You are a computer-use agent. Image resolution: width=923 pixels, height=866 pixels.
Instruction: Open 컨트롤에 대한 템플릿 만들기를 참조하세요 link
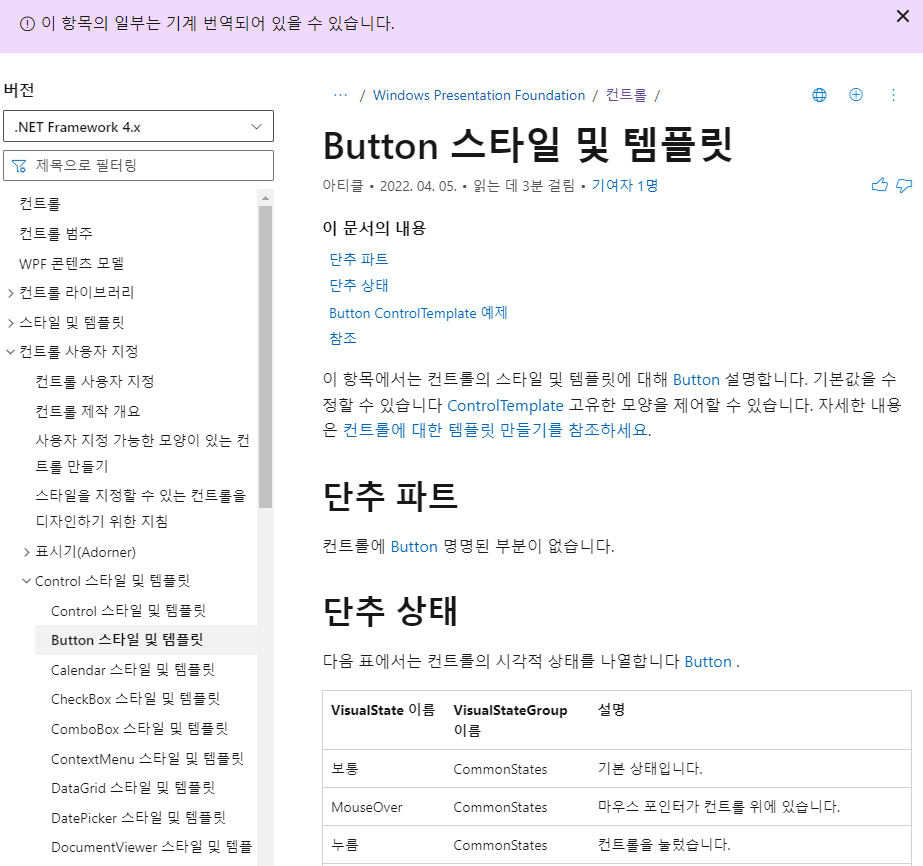point(495,430)
